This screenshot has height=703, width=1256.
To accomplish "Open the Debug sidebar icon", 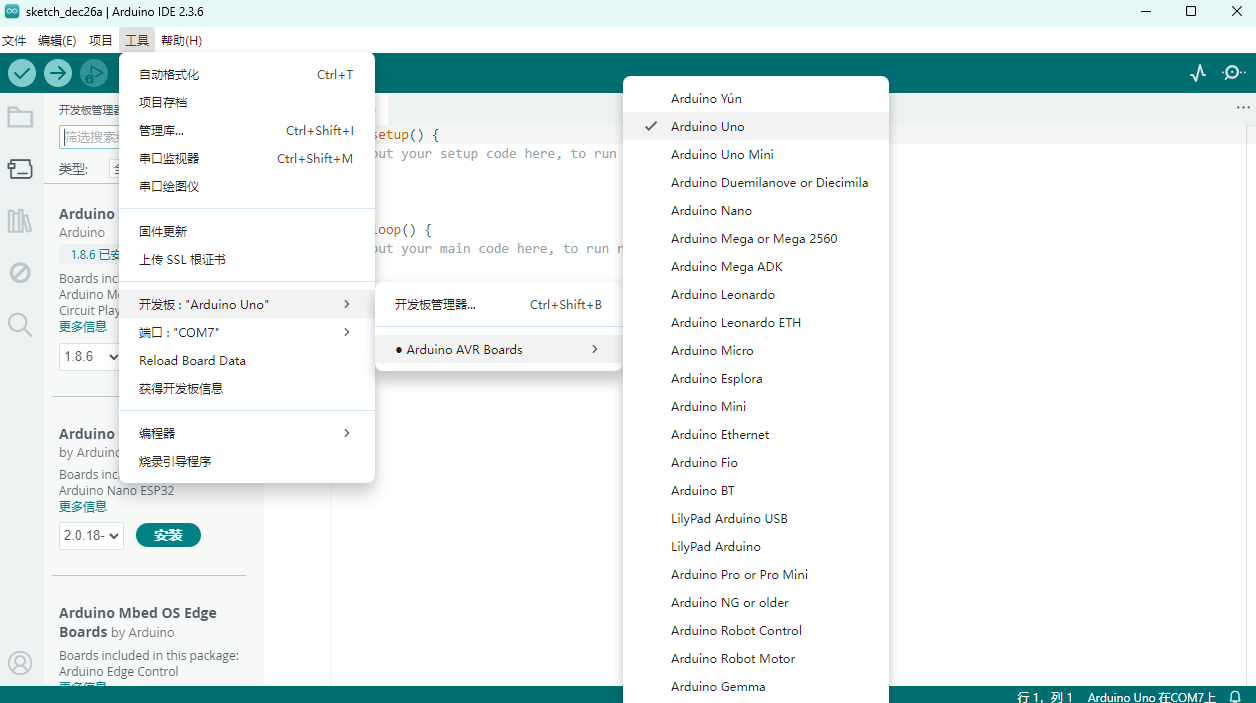I will click(x=20, y=273).
